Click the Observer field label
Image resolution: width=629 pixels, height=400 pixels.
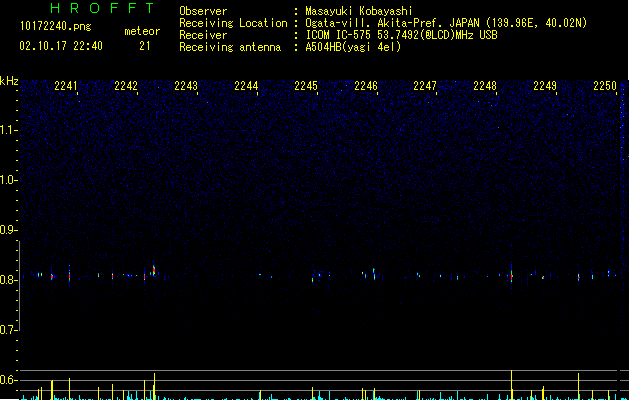tap(203, 11)
